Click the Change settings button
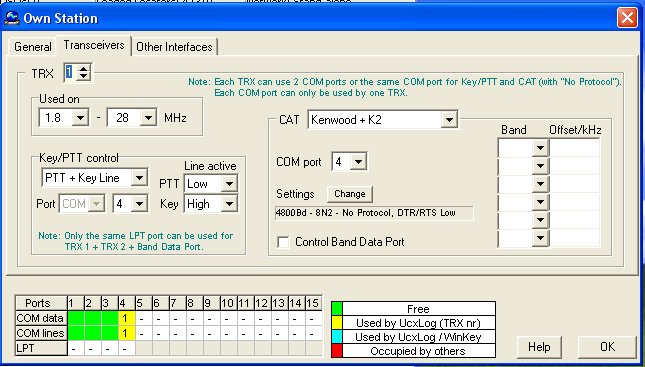Viewport: 645px width, 367px height. point(350,194)
